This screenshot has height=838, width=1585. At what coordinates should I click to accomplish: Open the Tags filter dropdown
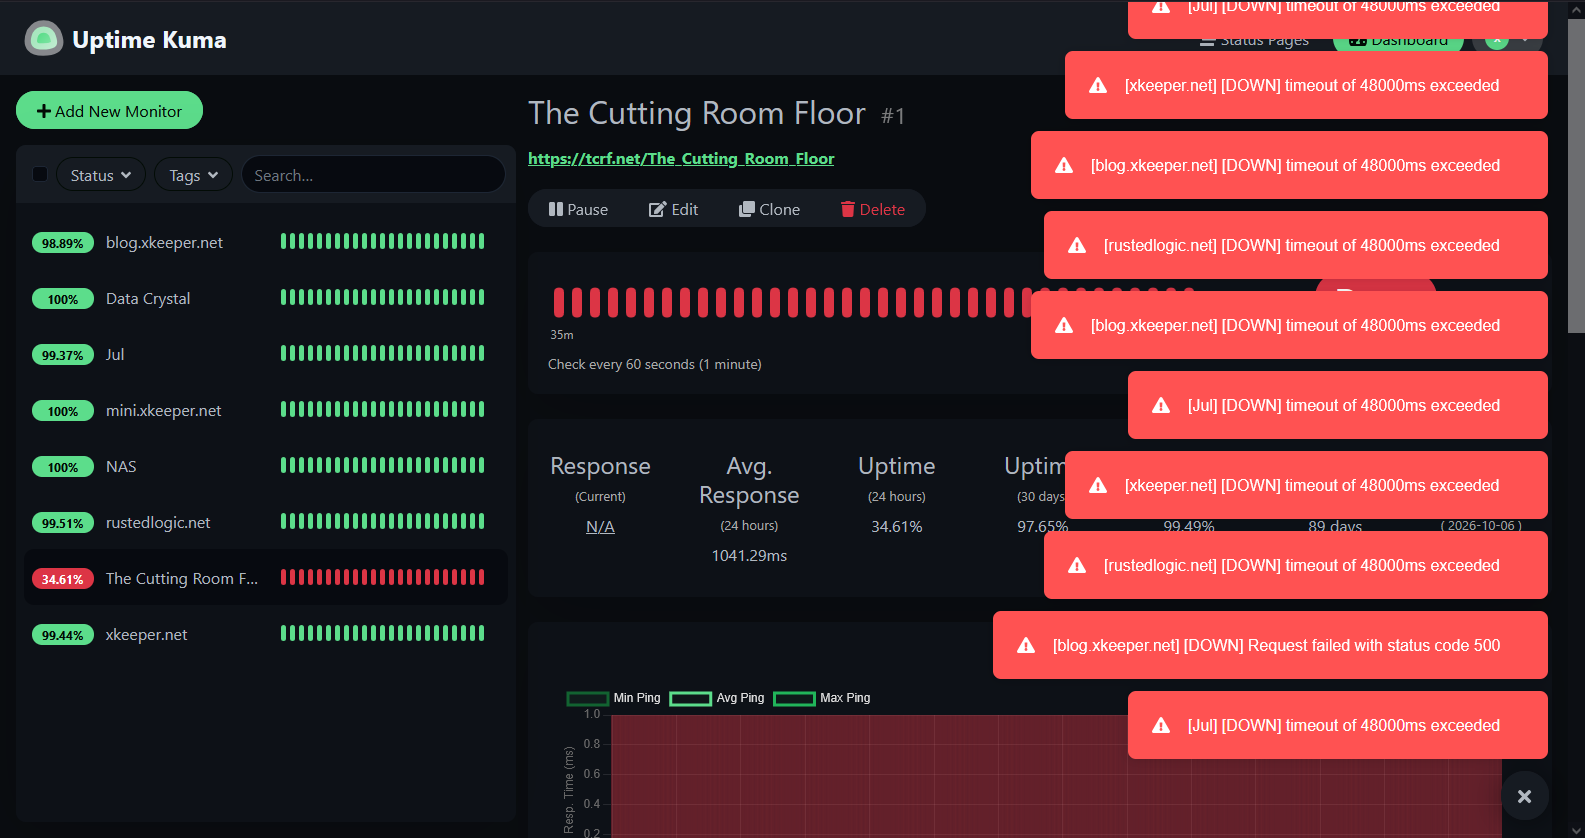(193, 175)
